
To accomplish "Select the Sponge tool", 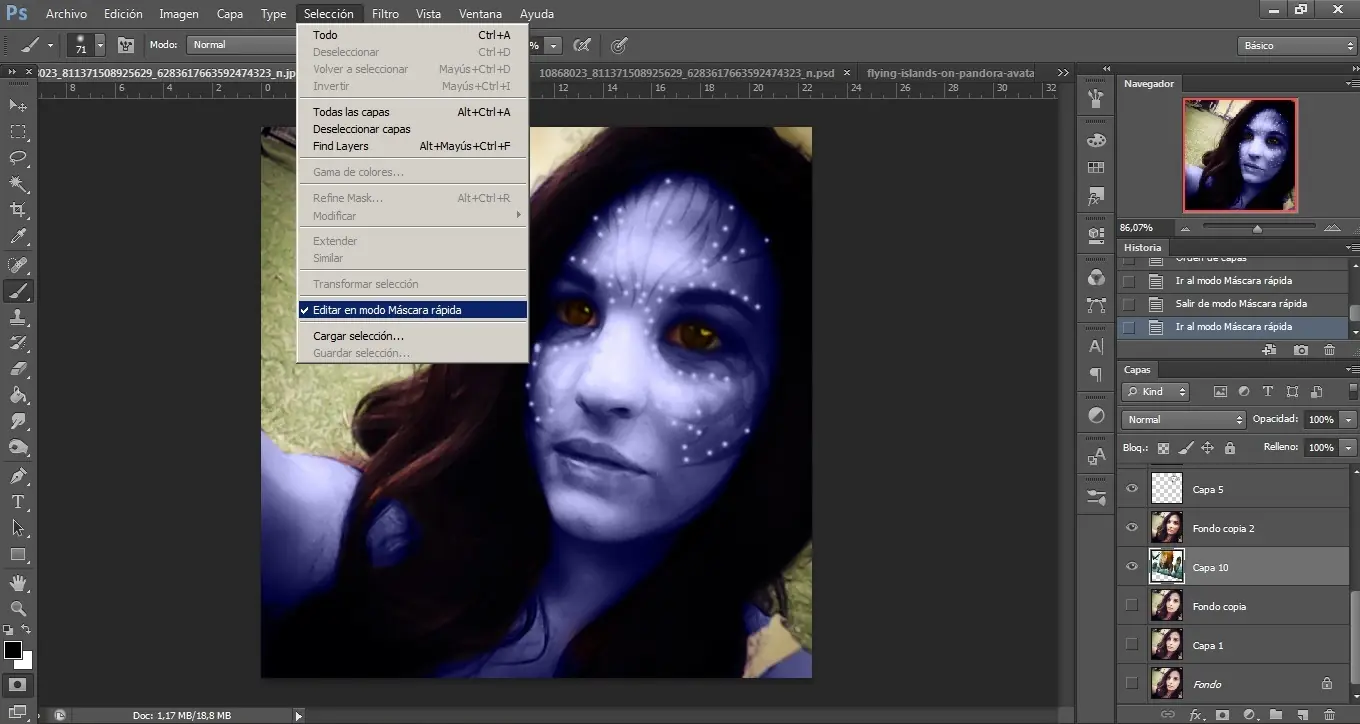I will (x=18, y=447).
